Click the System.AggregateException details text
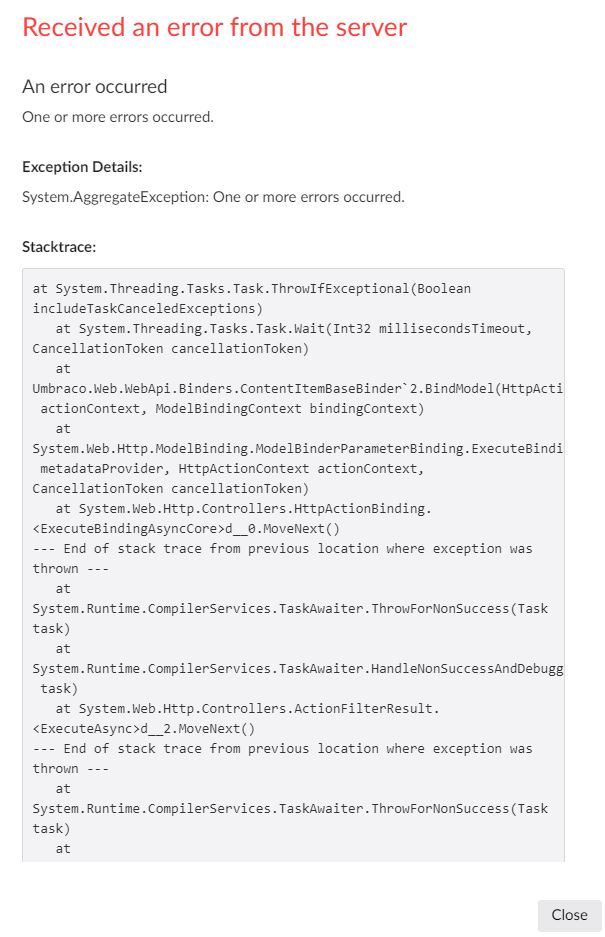This screenshot has height=937, width=605. coord(213,197)
